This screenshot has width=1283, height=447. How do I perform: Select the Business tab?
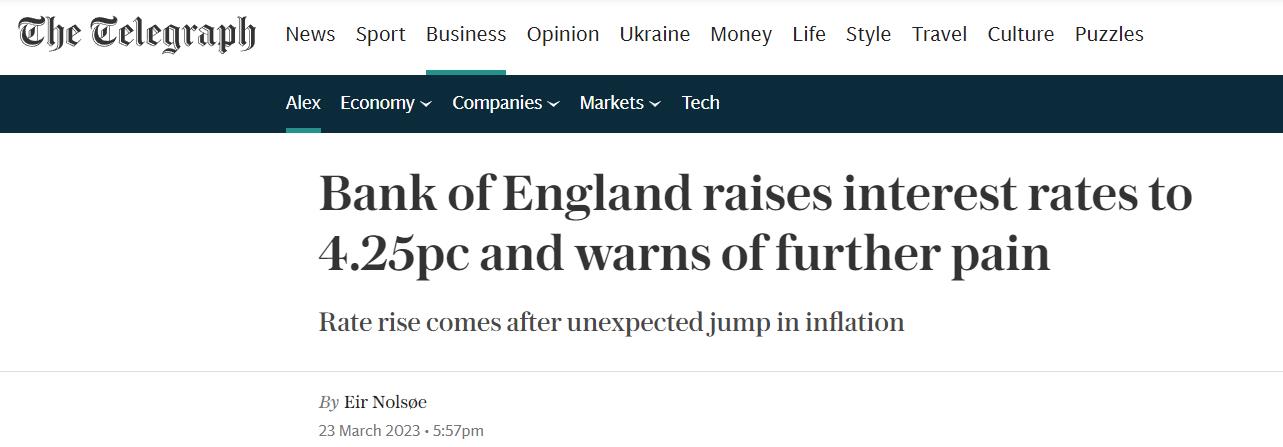point(466,34)
